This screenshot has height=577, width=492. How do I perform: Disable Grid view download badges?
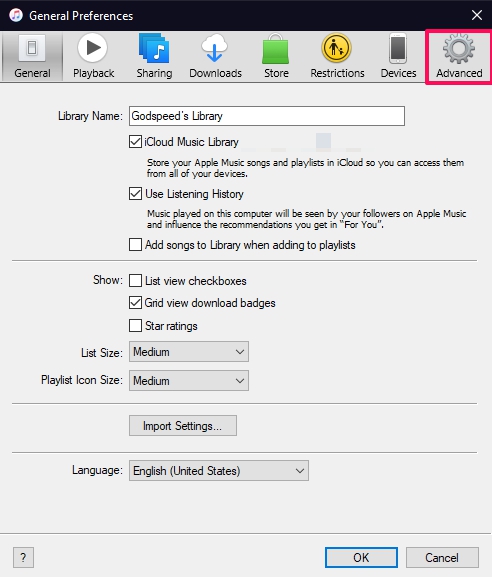(x=135, y=302)
